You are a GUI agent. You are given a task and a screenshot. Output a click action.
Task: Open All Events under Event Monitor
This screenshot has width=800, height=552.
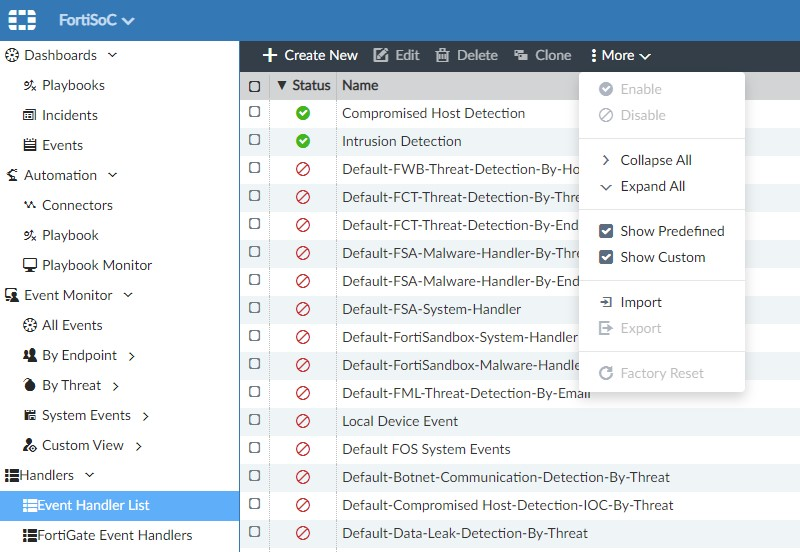(x=72, y=325)
